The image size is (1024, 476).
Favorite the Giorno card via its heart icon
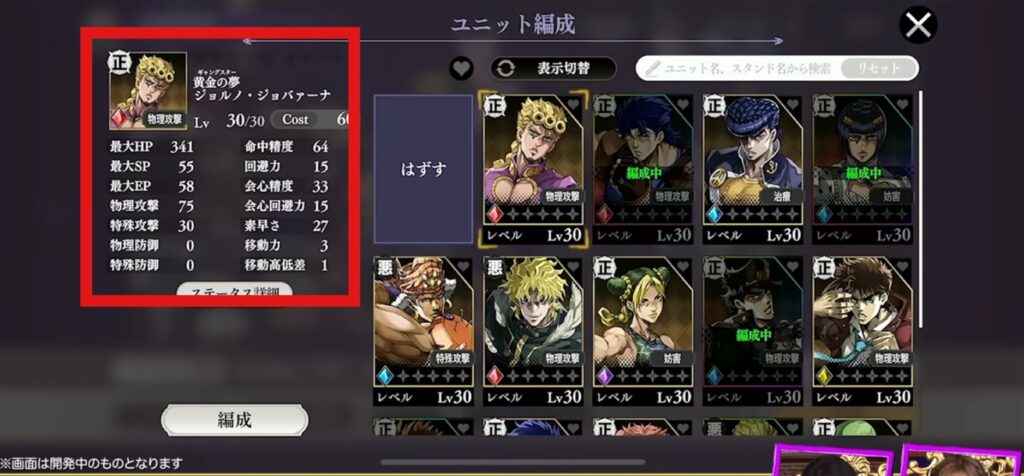coord(573,104)
